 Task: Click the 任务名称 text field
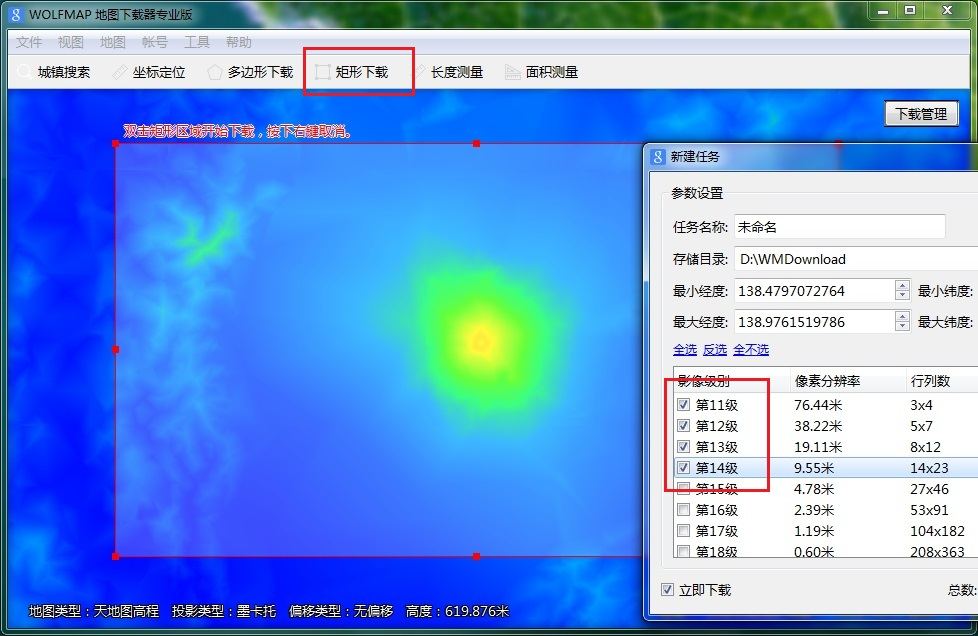[839, 227]
